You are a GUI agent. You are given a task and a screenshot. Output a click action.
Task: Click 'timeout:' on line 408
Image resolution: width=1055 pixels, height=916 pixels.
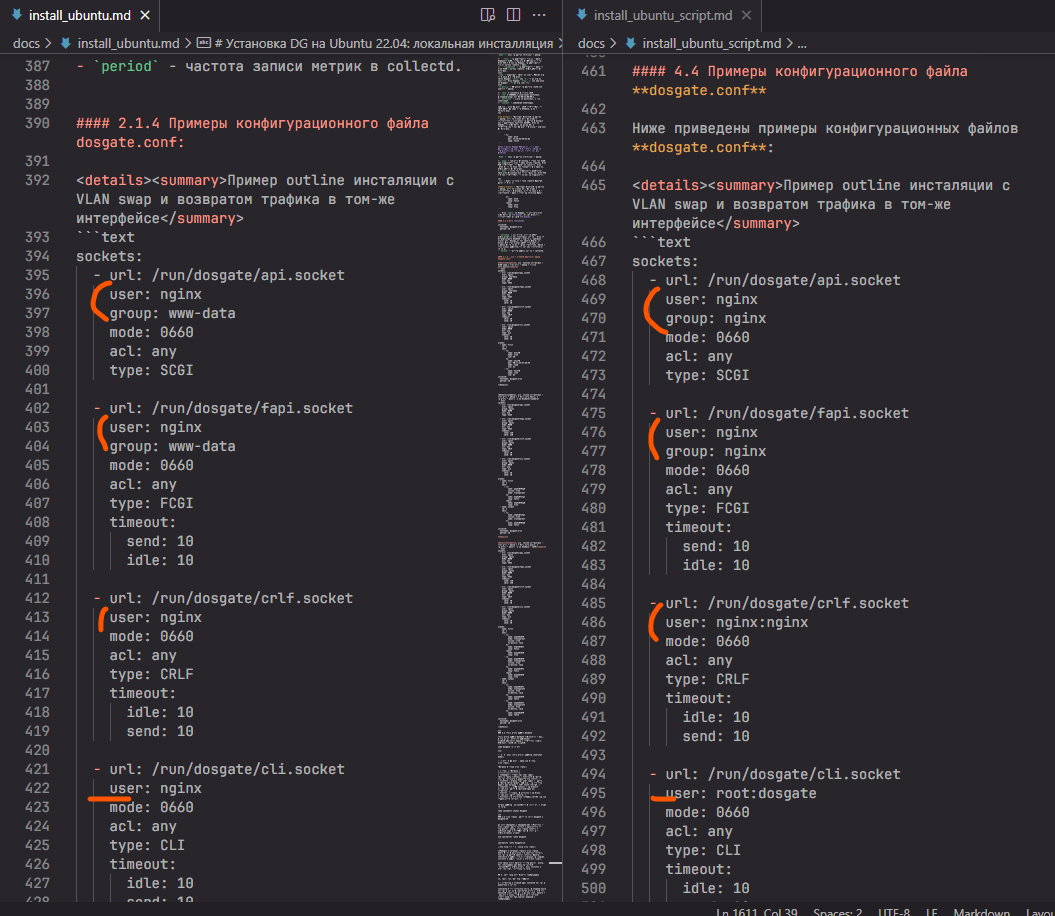(143, 522)
